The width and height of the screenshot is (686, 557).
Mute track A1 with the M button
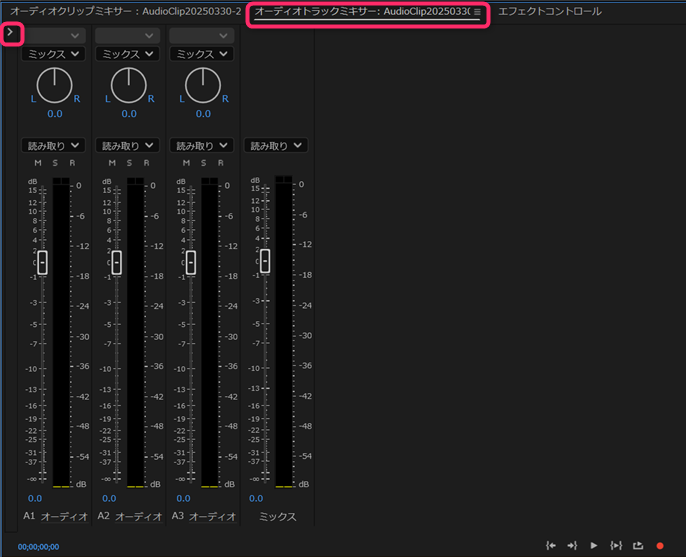[38, 162]
